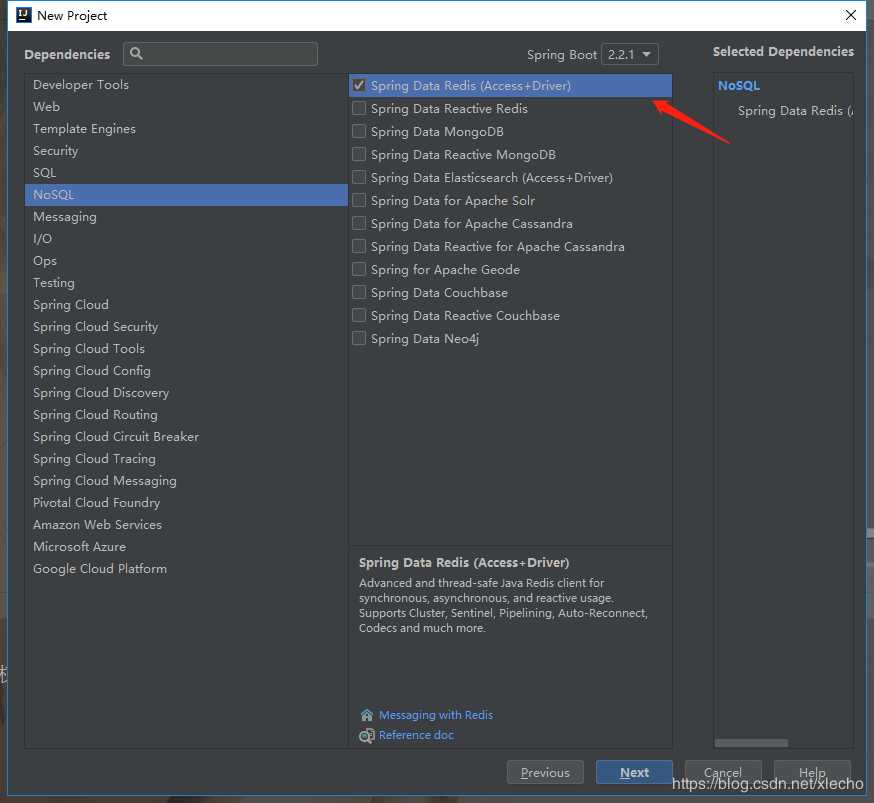This screenshot has width=874, height=803.
Task: Tick Spring Data Reactive Couchbase
Action: [x=359, y=315]
